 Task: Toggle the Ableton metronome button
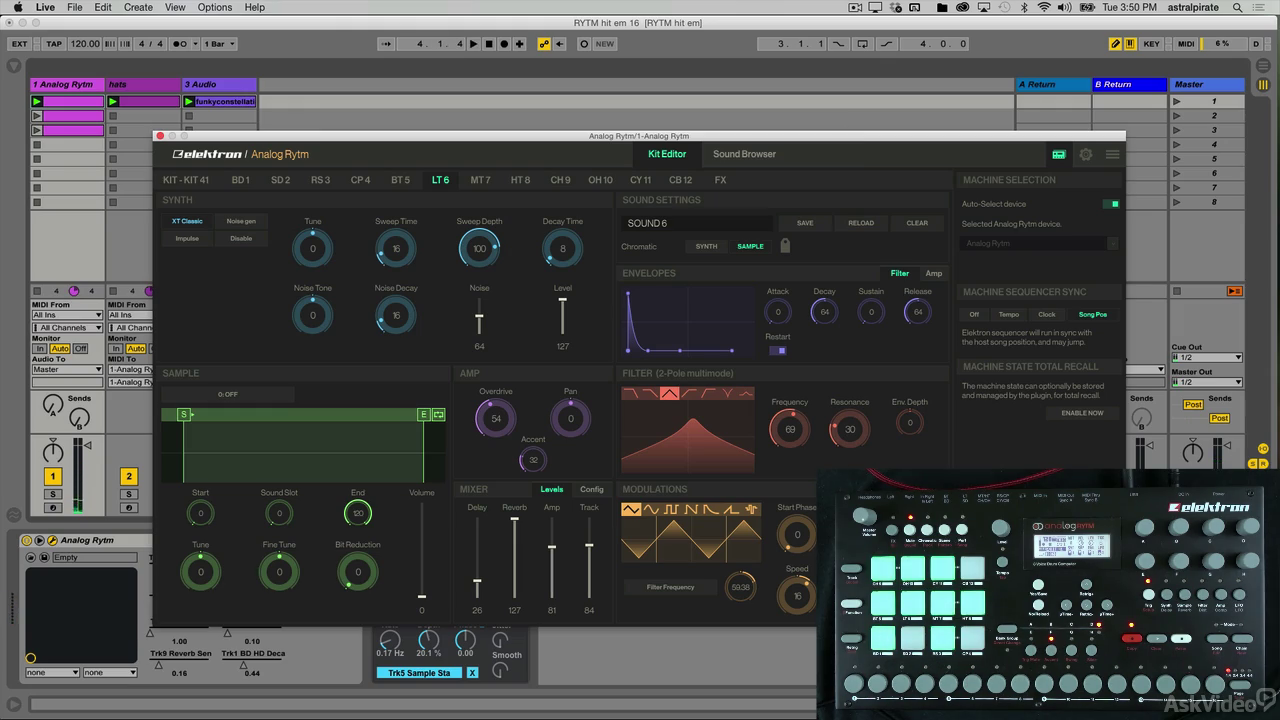coord(180,44)
